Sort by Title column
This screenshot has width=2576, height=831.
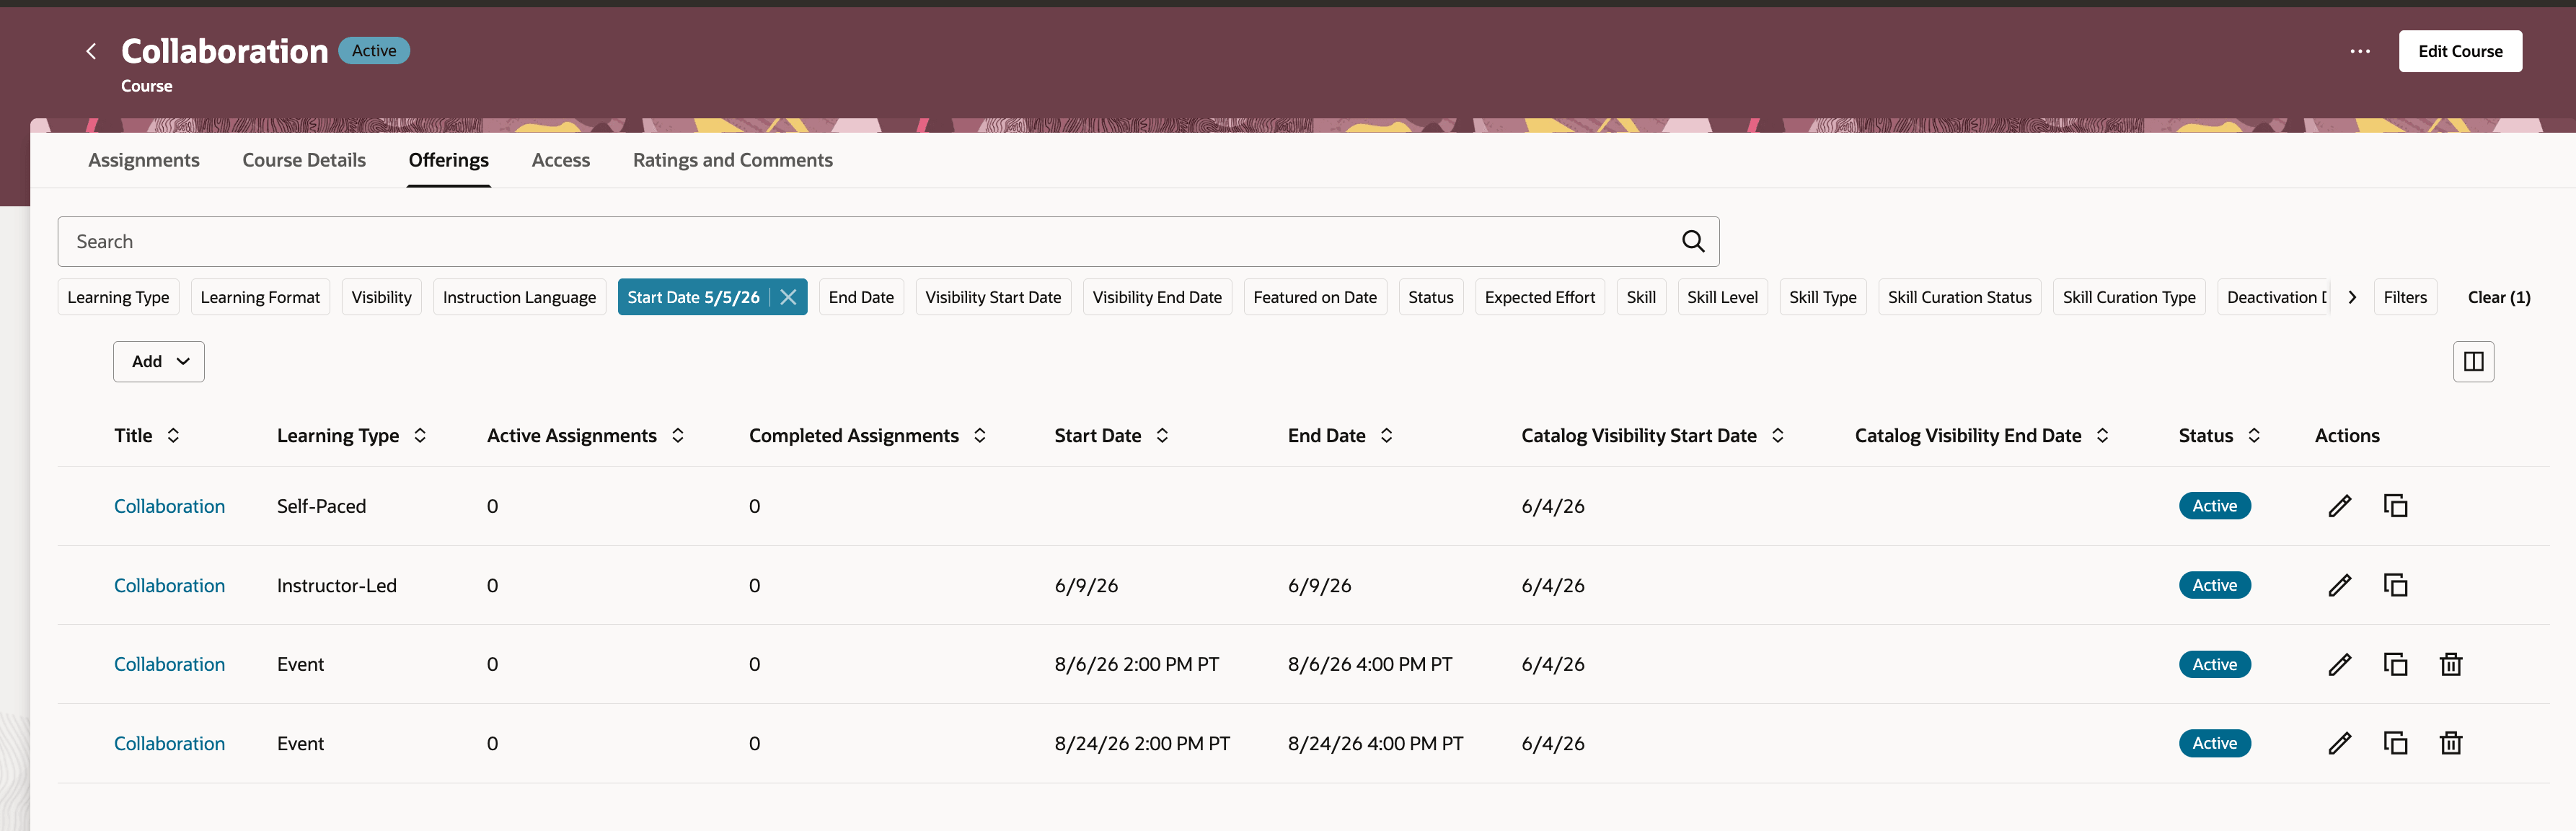[x=173, y=435]
